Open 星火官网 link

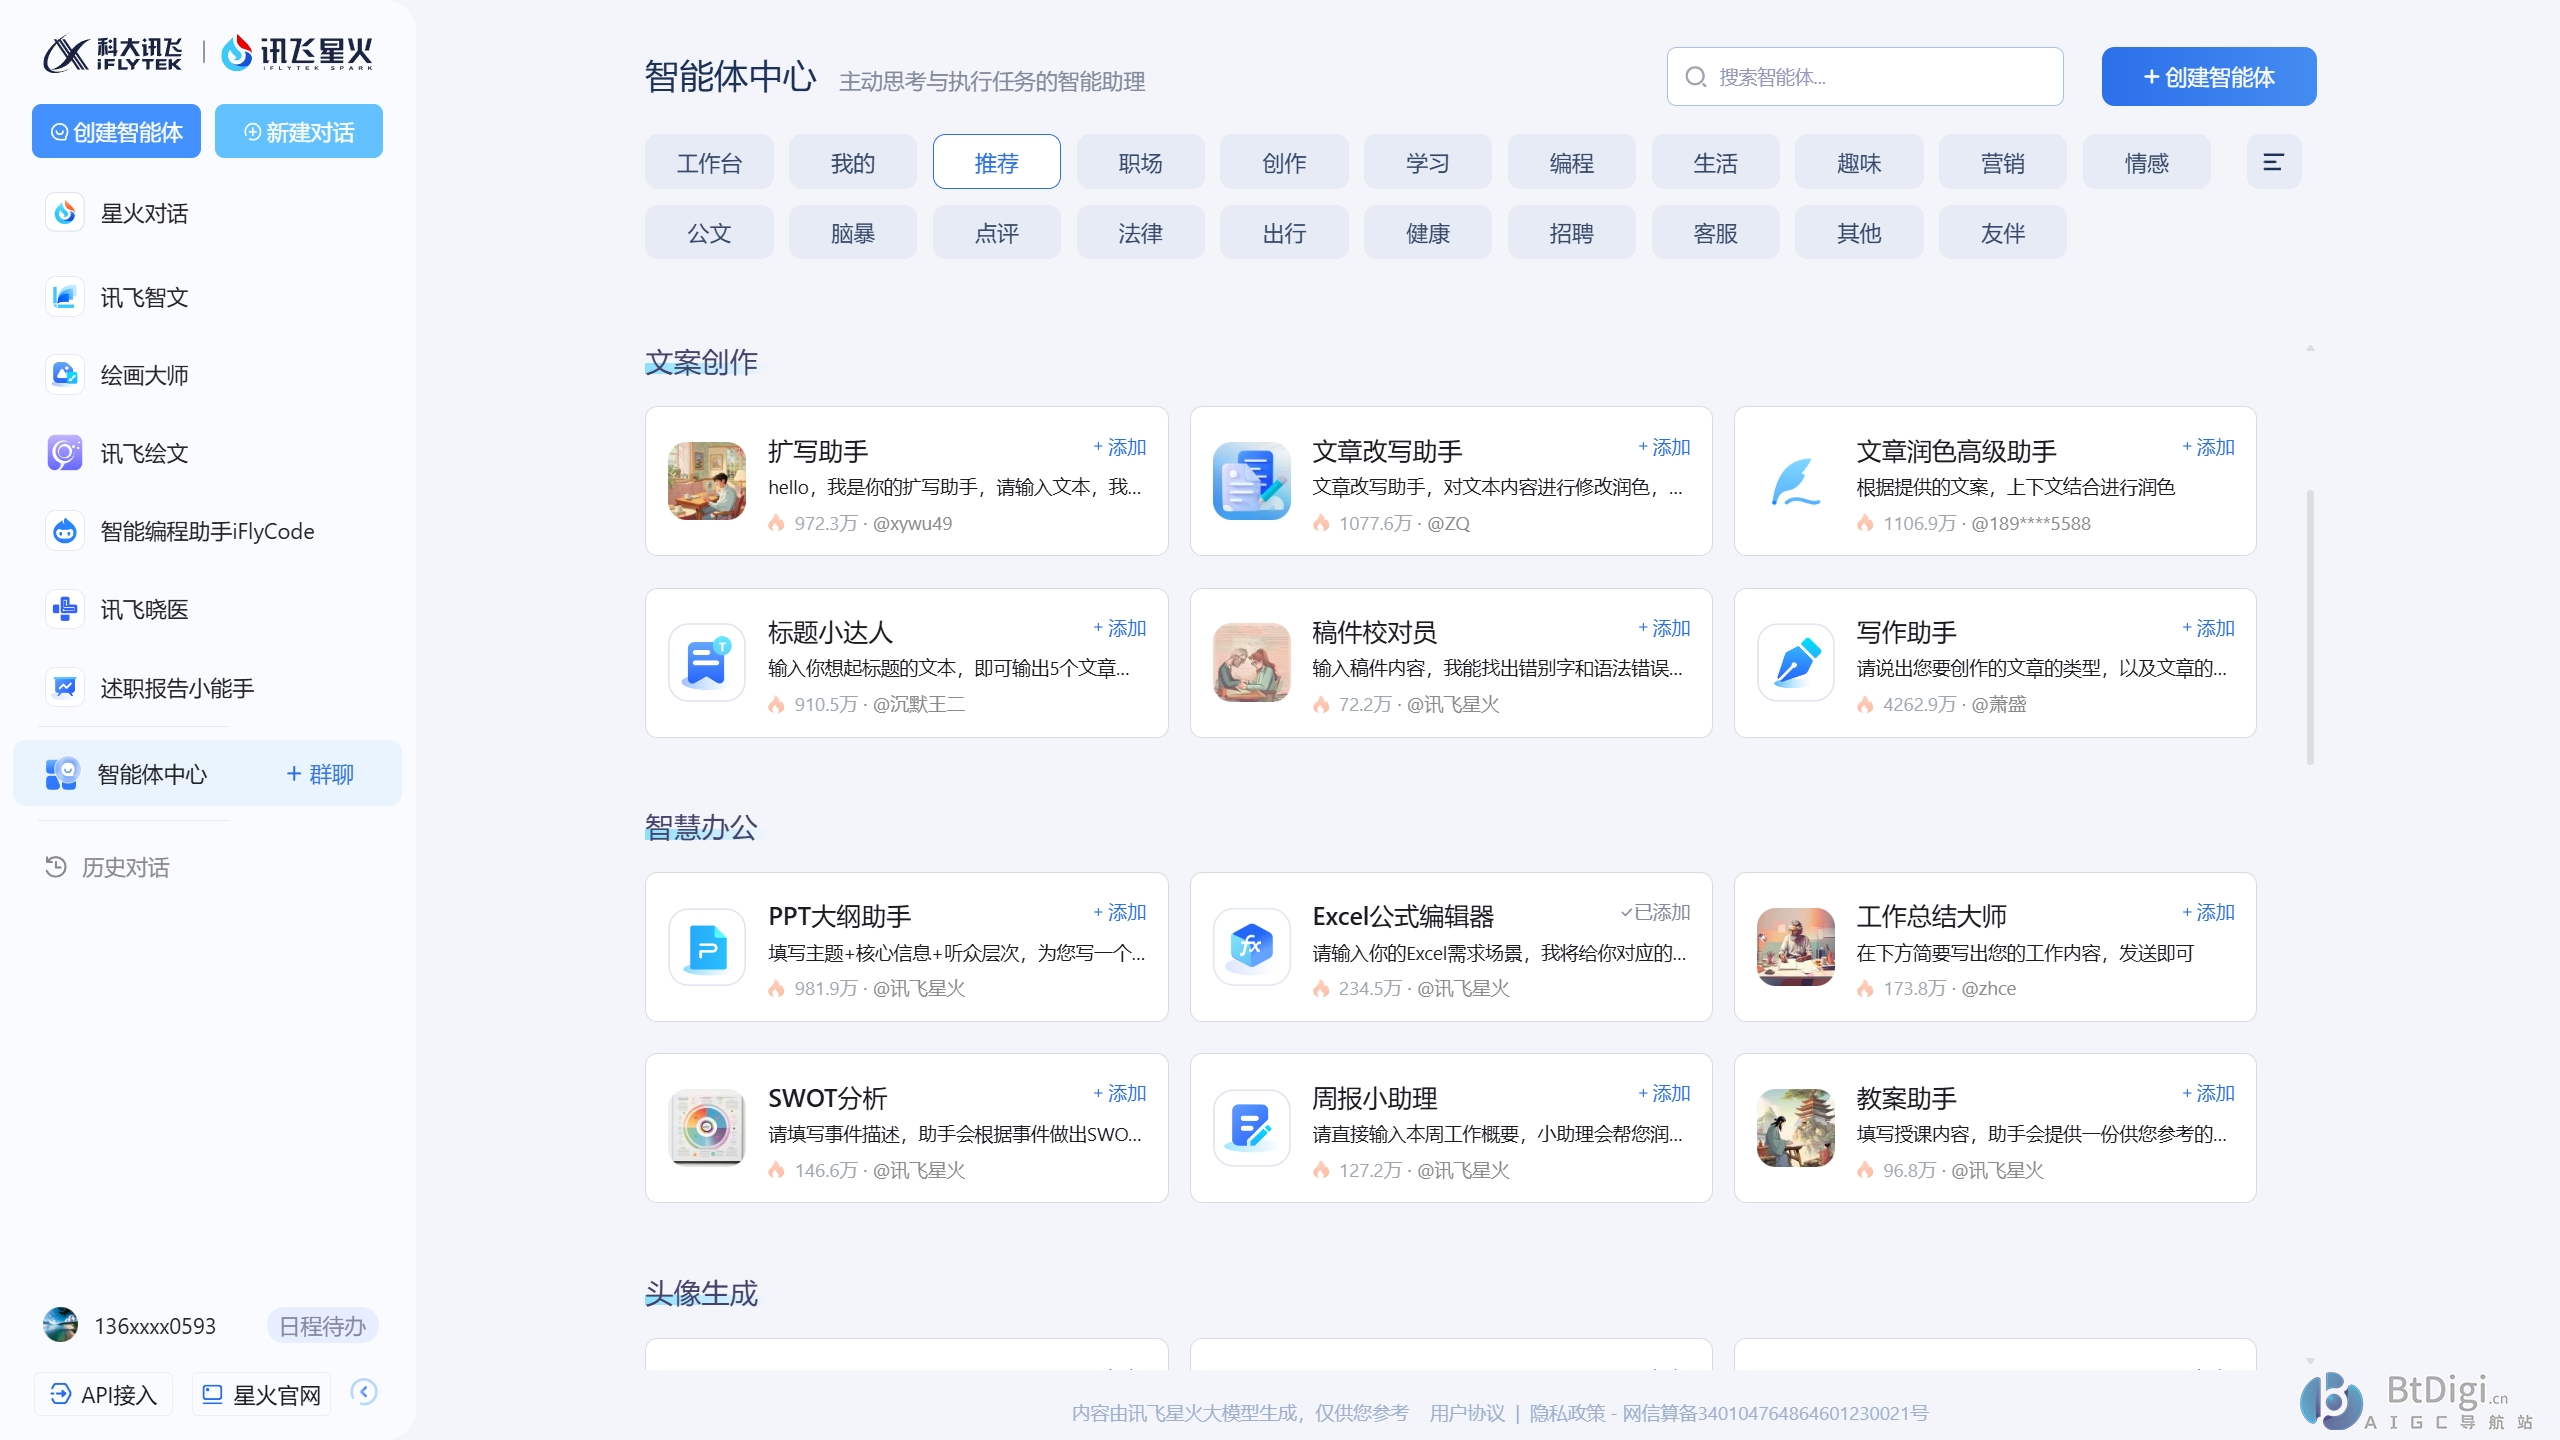click(261, 1394)
